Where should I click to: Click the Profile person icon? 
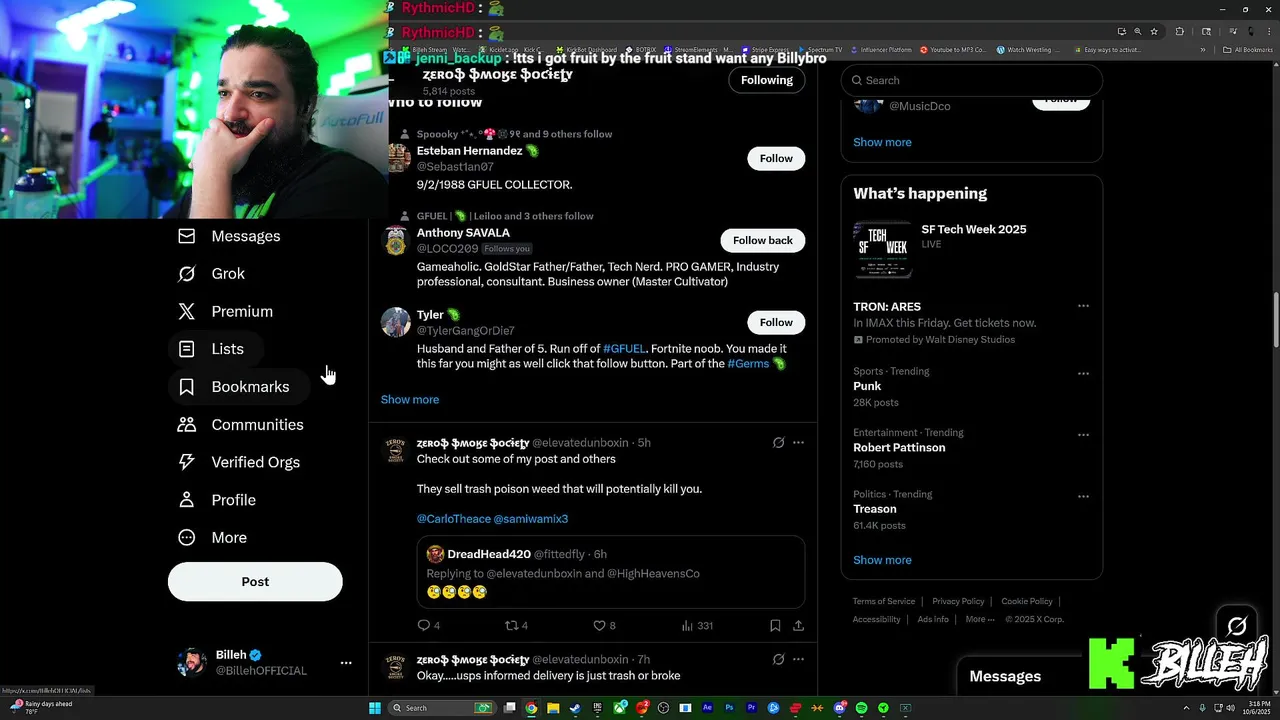pyautogui.click(x=186, y=500)
